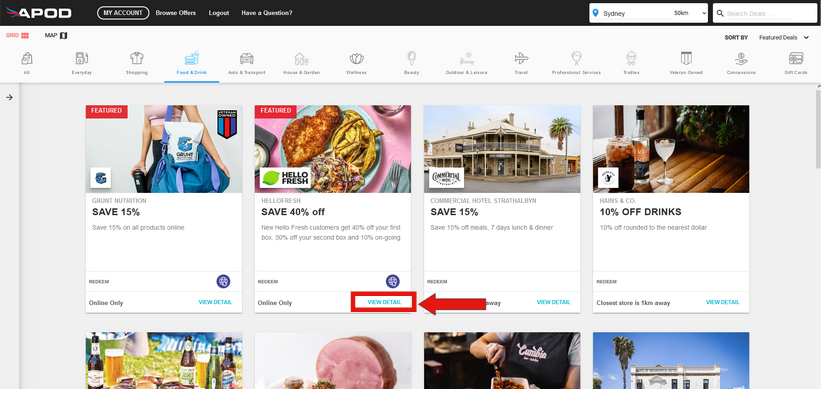Click the Grunt Nutrition logo badge
The height and width of the screenshot is (397, 821).
(x=101, y=178)
